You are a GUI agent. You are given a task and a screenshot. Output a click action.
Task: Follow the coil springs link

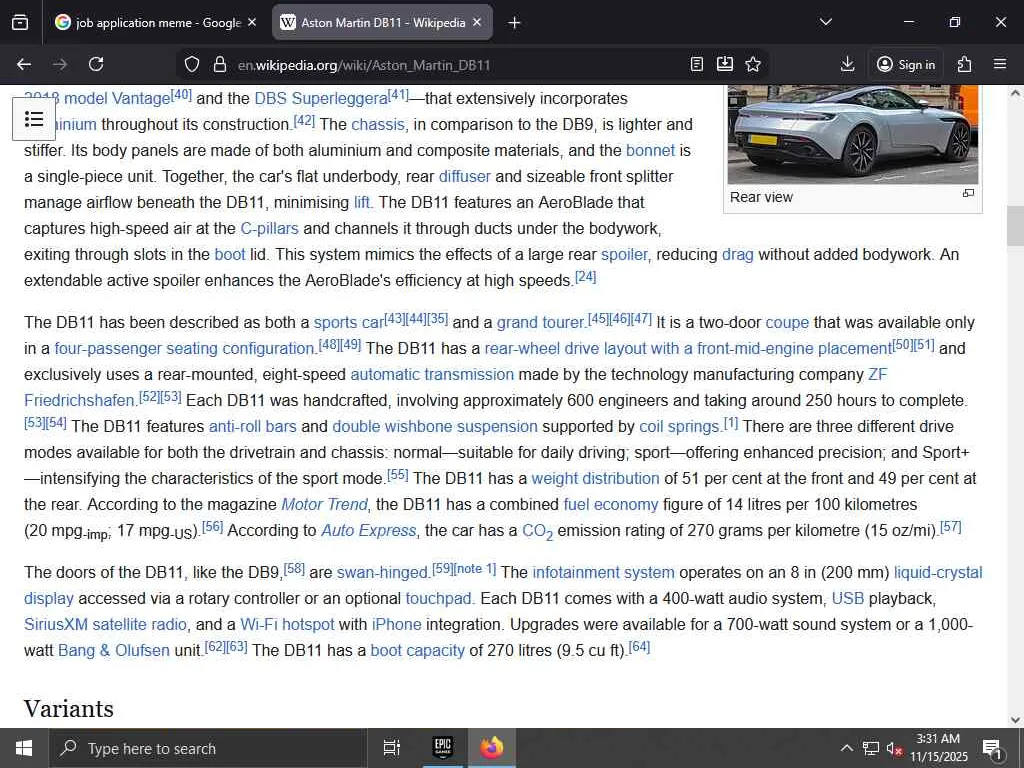coord(679,426)
